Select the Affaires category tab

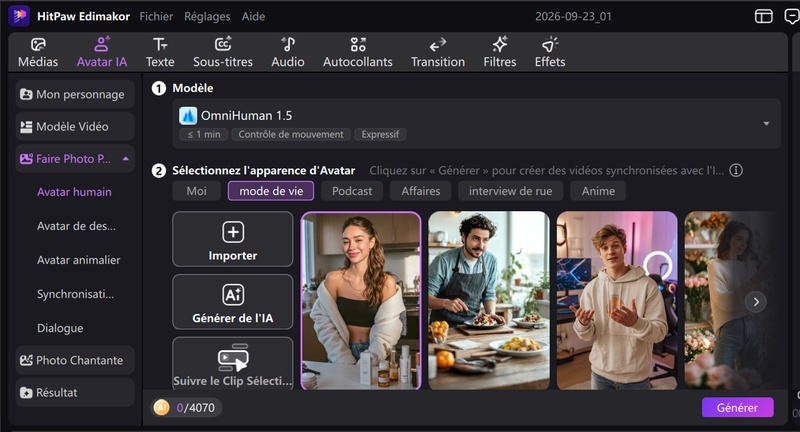click(x=420, y=191)
